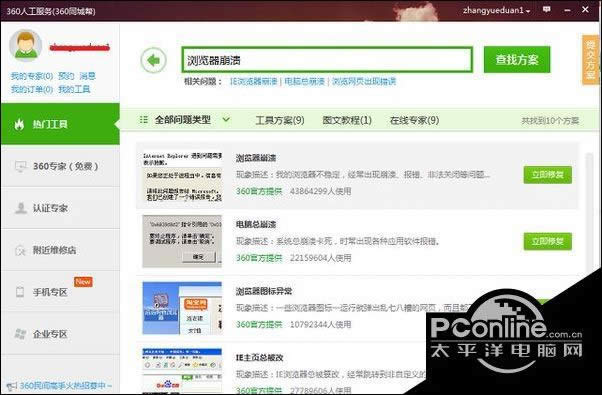Expand the zhangyueduan1 account dropdown

[x=528, y=11]
